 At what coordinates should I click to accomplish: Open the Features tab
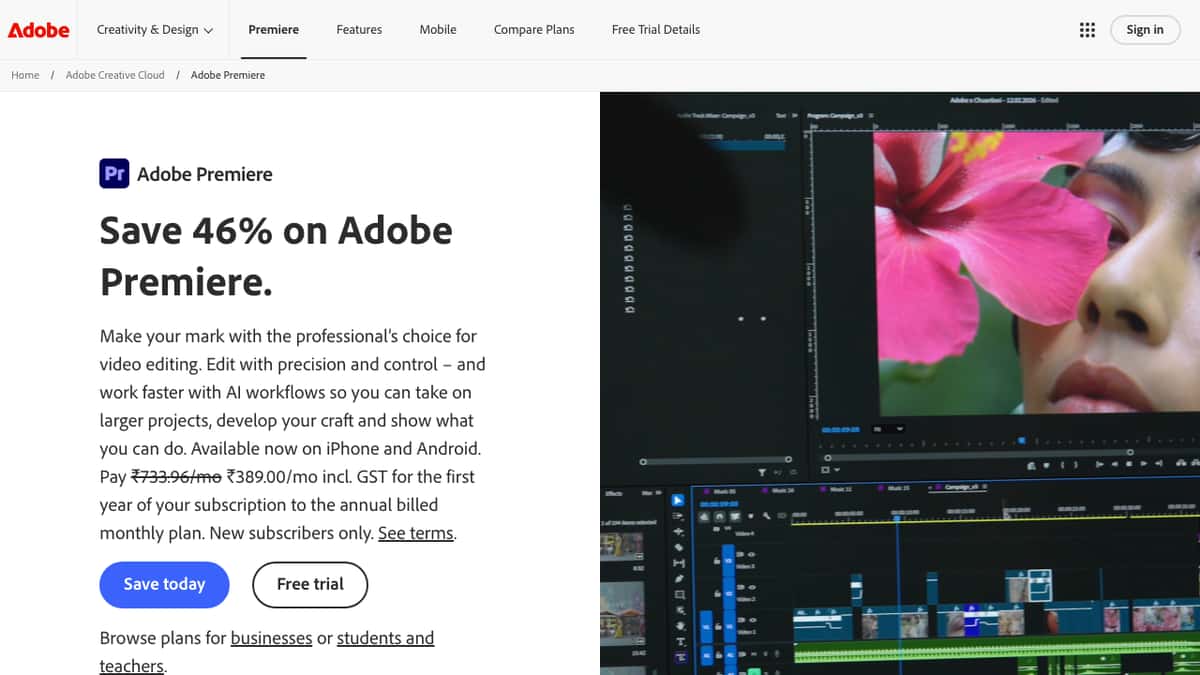point(359,30)
